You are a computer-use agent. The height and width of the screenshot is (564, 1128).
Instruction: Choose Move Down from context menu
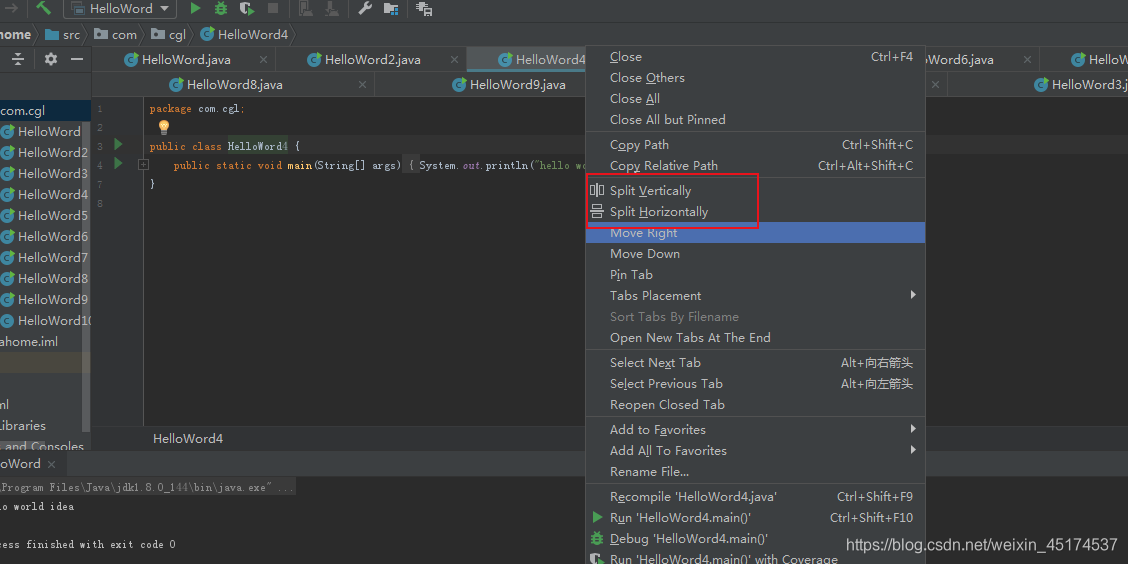(x=755, y=253)
